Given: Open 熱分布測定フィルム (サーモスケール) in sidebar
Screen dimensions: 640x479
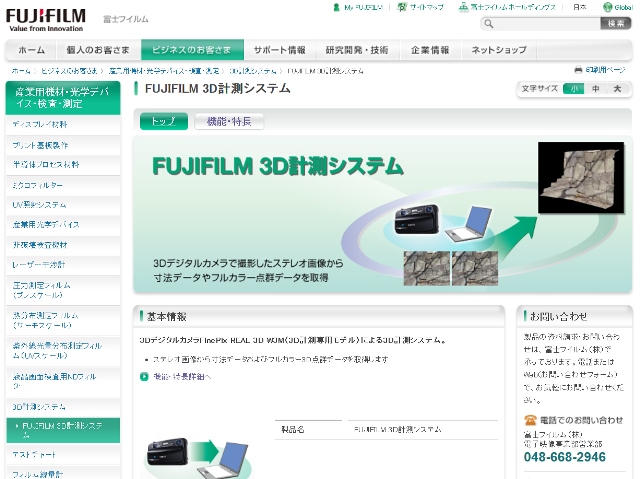Looking at the screenshot, I should point(63,320).
